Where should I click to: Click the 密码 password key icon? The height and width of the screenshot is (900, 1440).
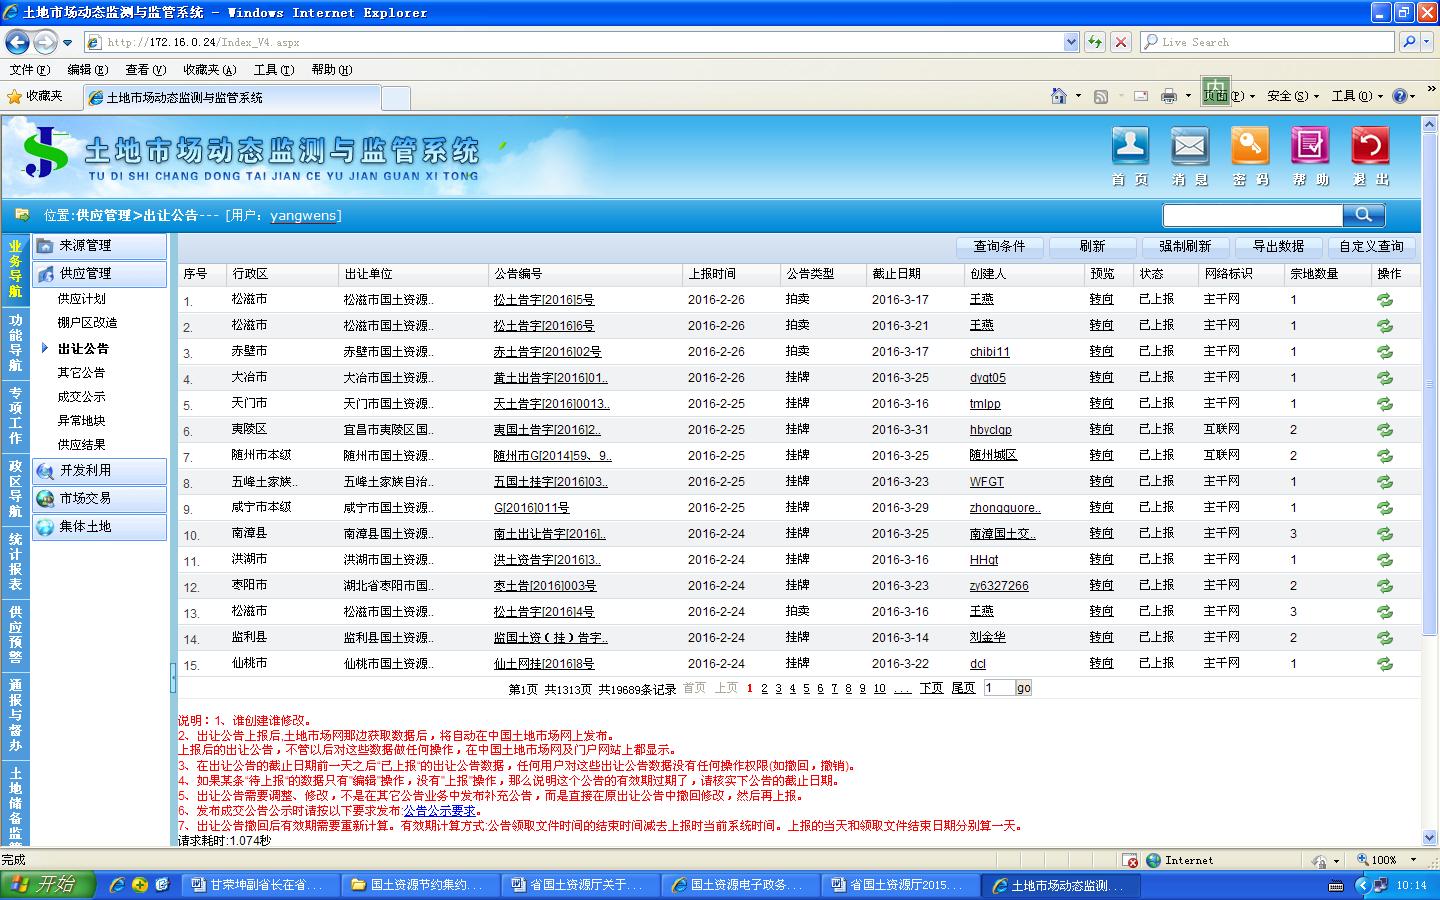[1250, 147]
